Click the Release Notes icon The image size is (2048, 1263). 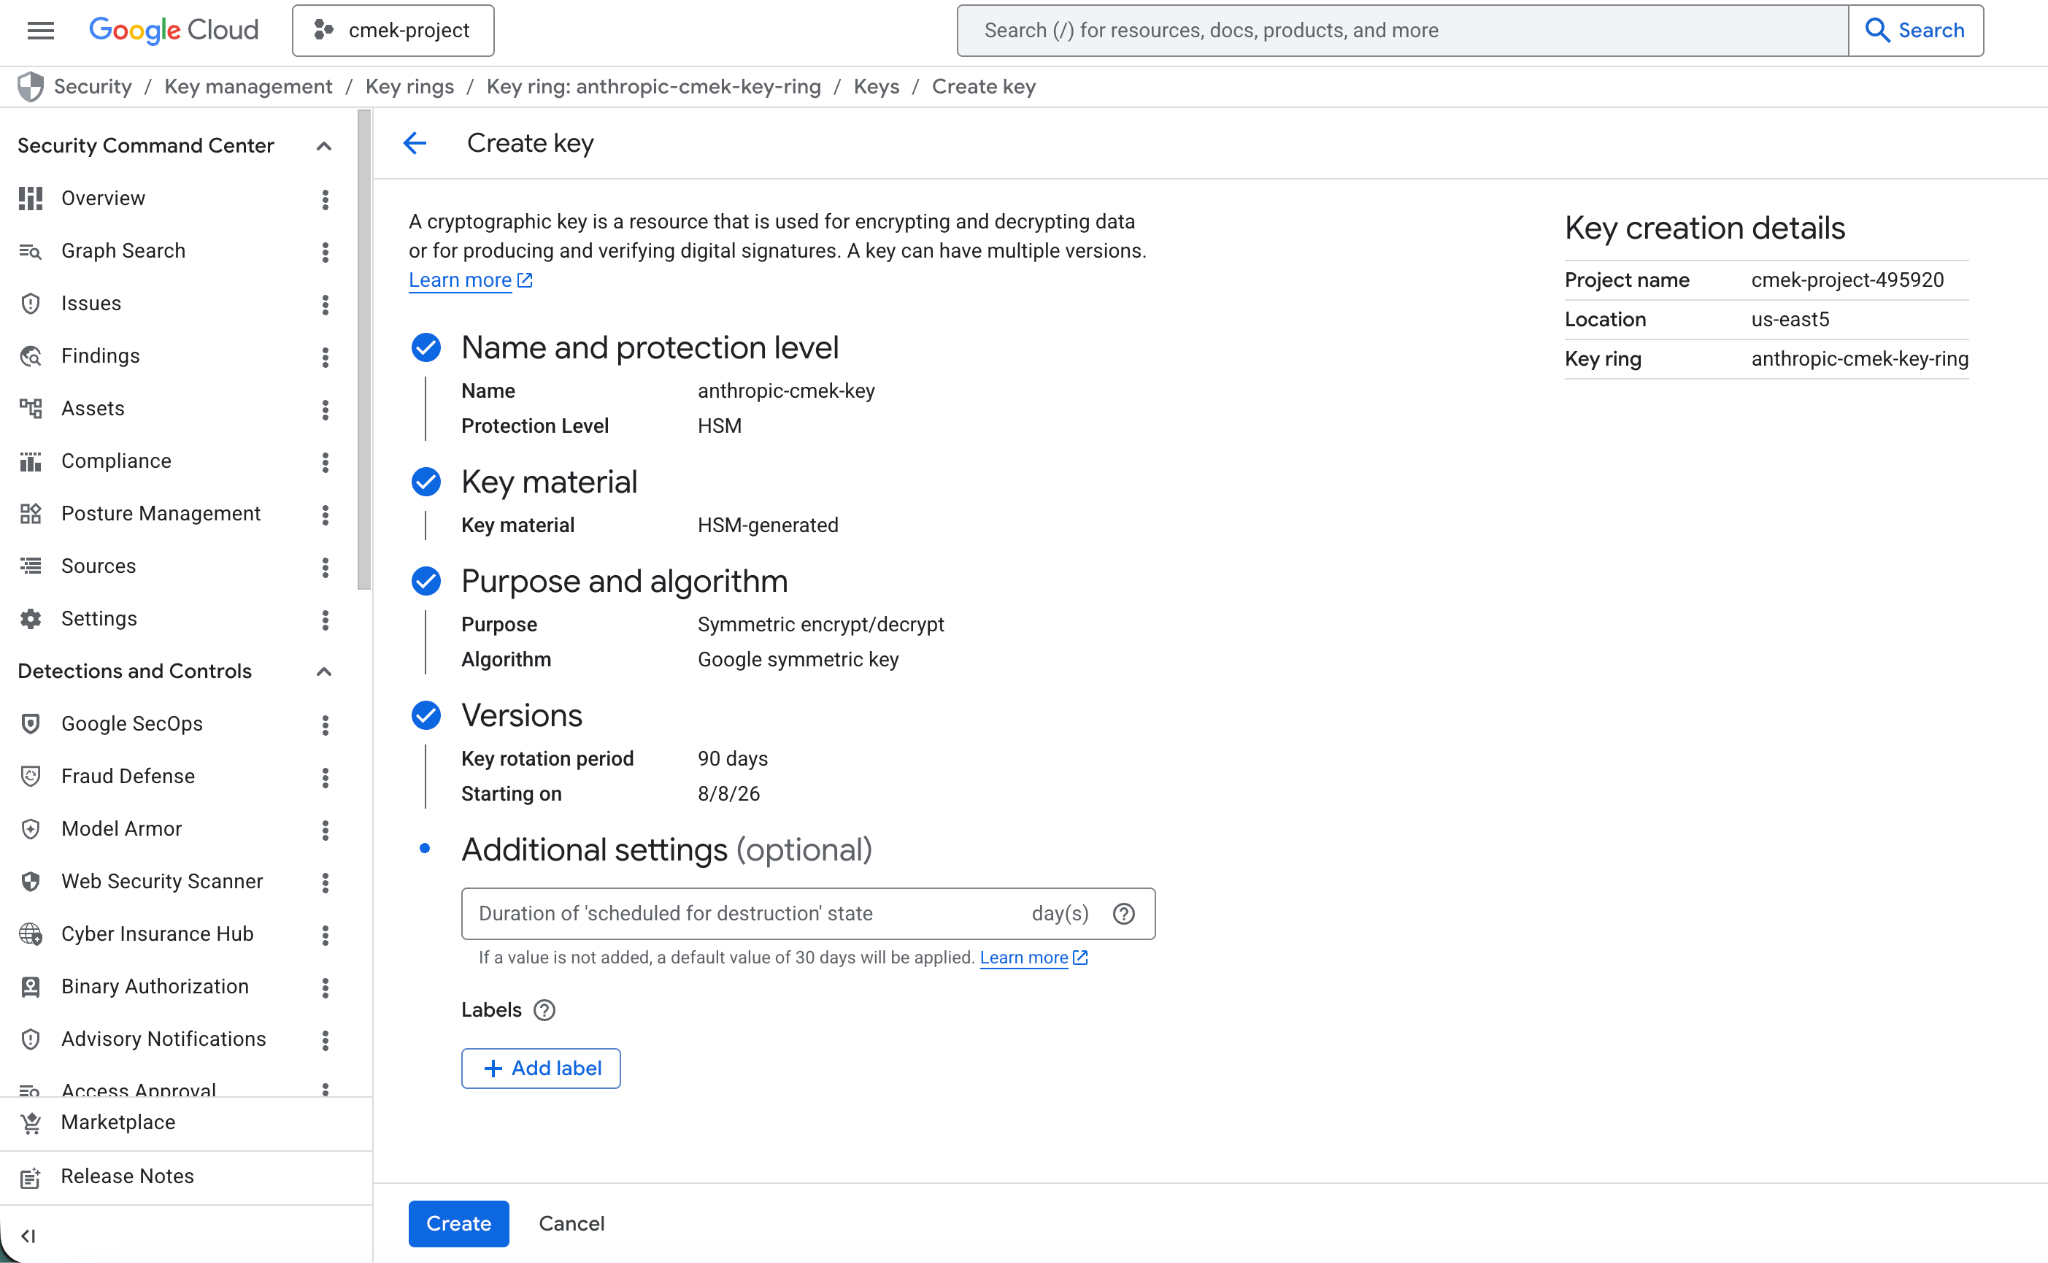(x=31, y=1177)
